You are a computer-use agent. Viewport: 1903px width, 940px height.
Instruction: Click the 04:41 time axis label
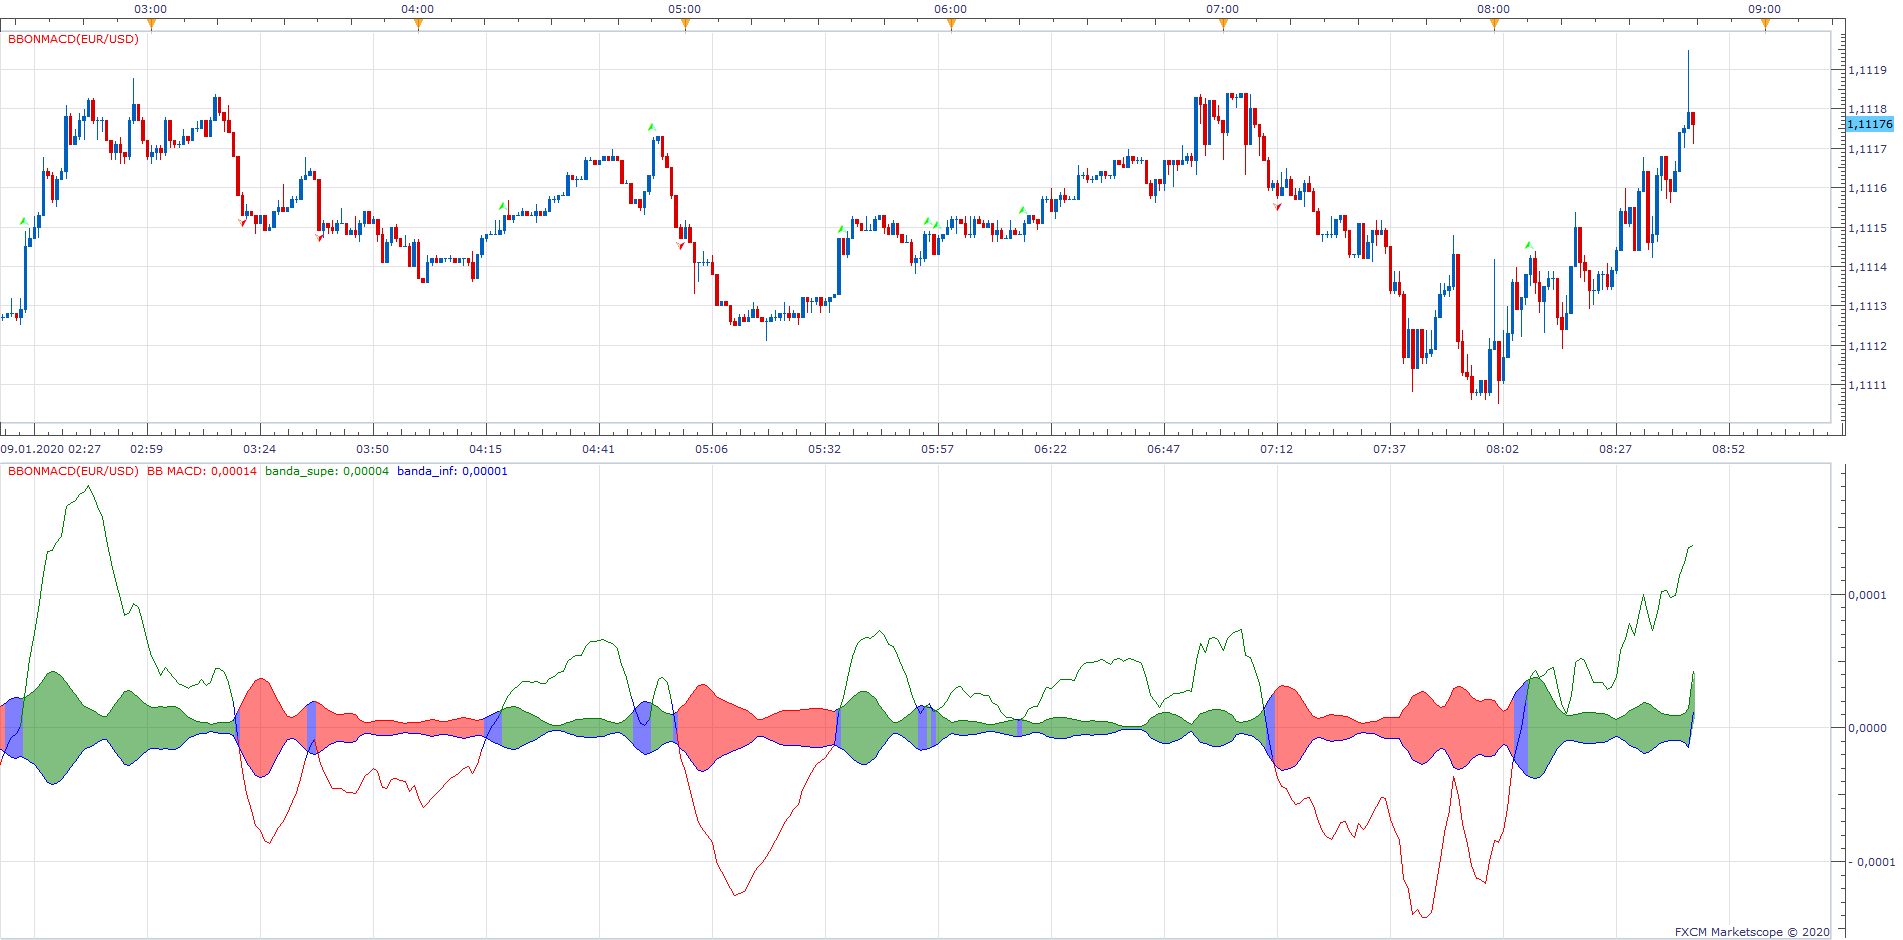coord(599,449)
